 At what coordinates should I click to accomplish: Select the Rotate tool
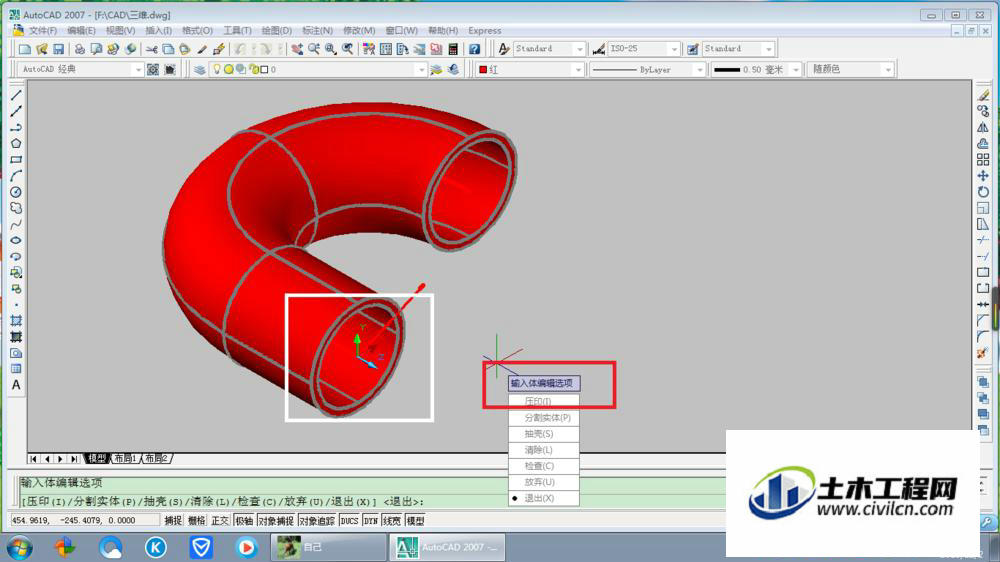tap(983, 192)
